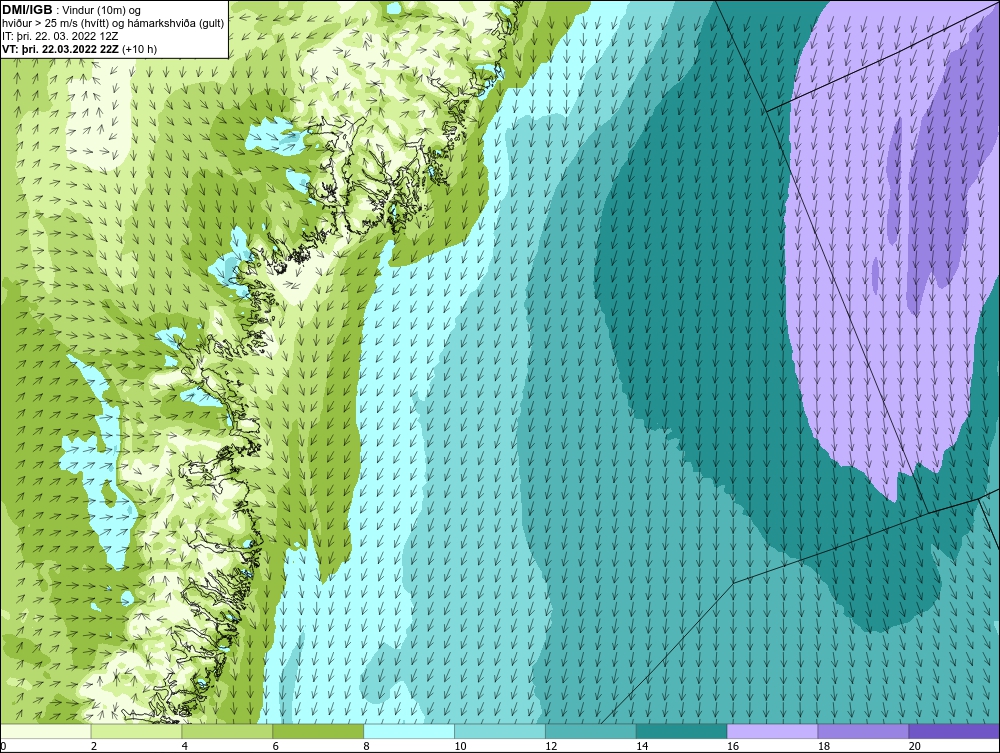Click the 4-6 m/s green legend band
Viewport: 1000px width, 753px height.
coord(227,731)
